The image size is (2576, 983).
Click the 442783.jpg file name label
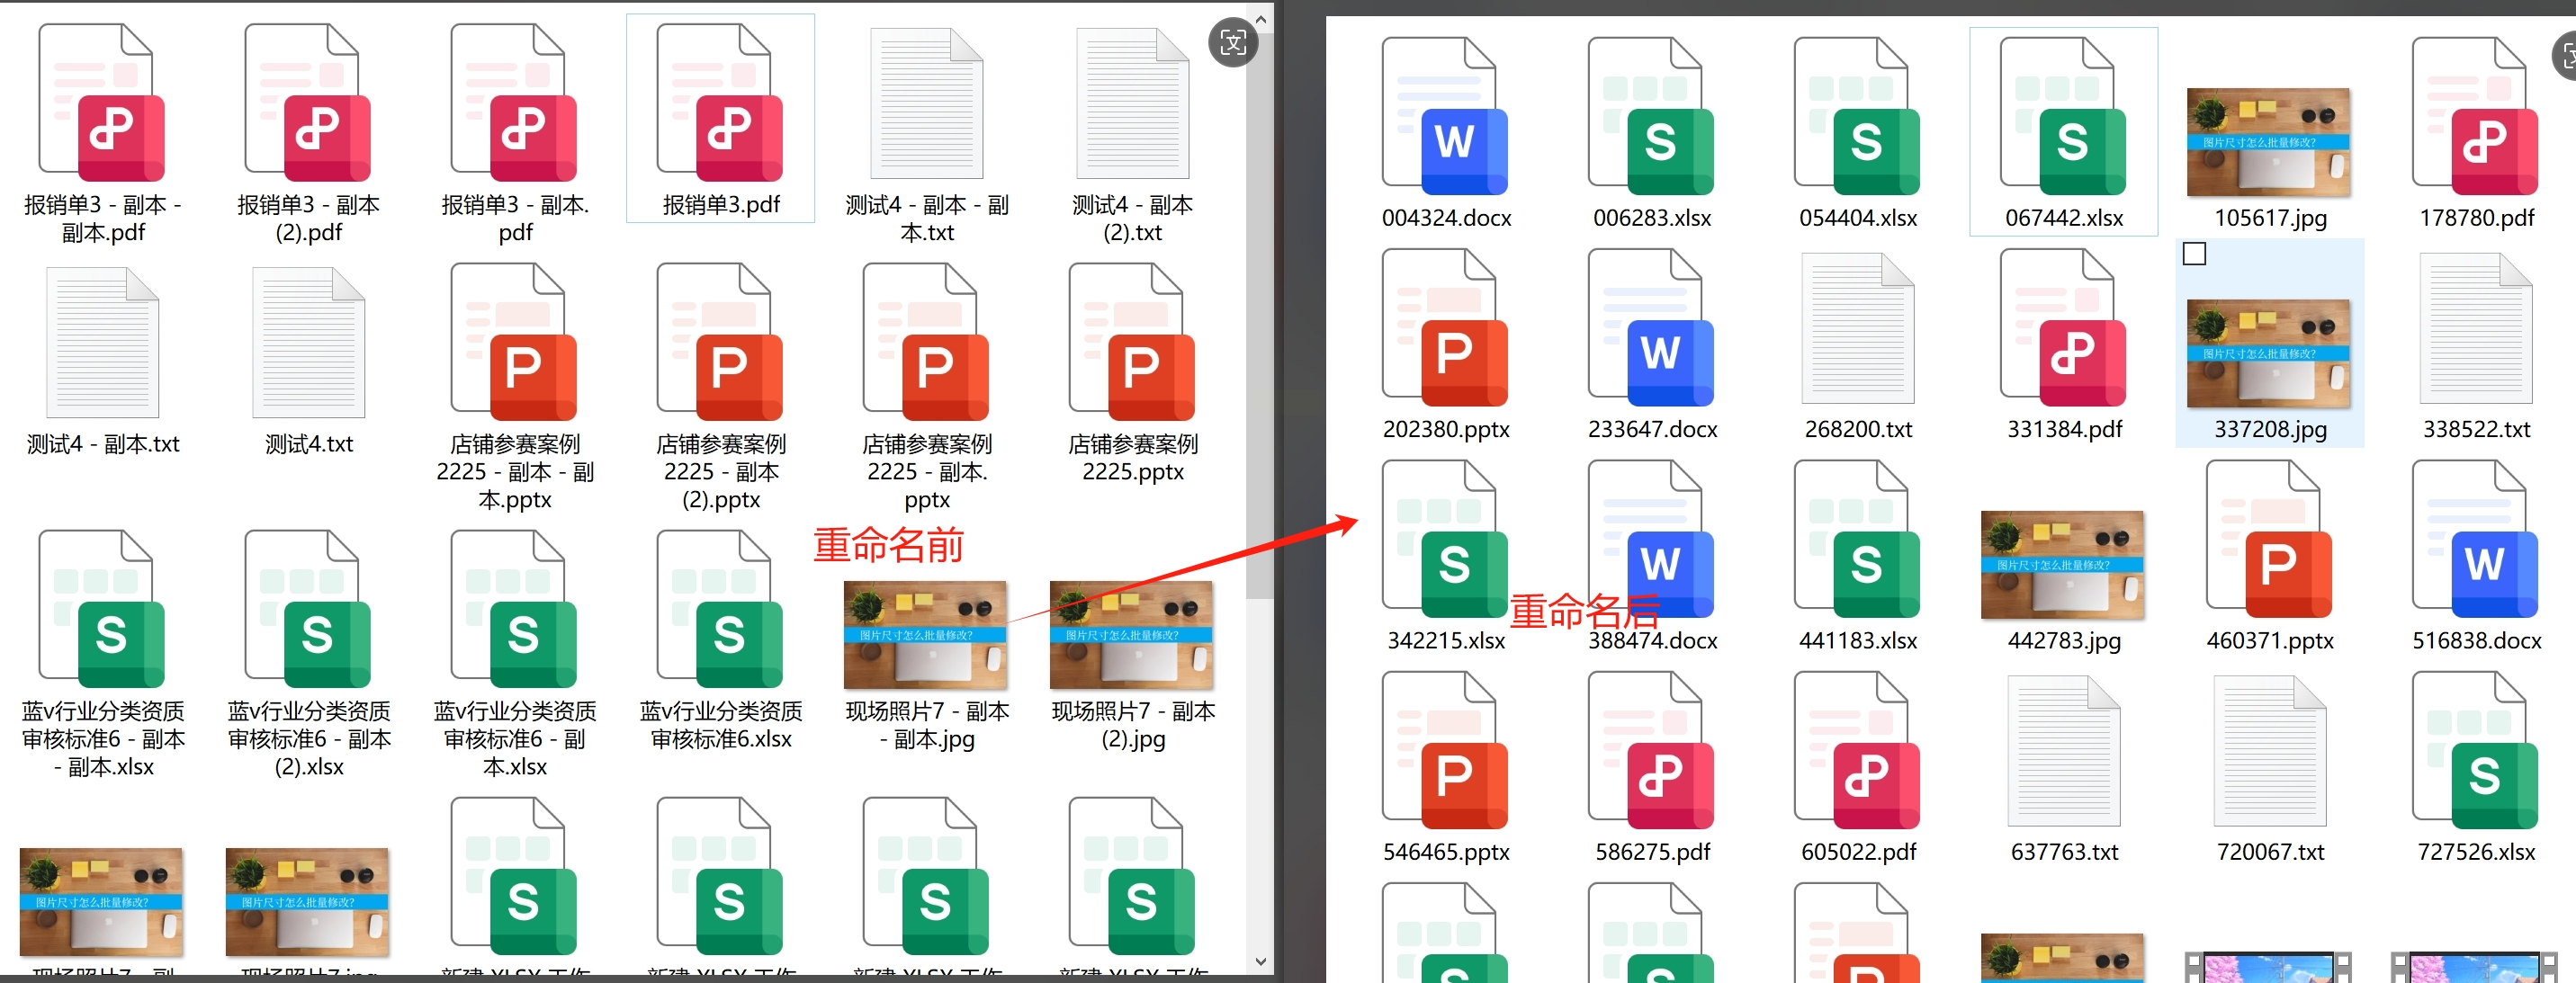pos(2064,640)
